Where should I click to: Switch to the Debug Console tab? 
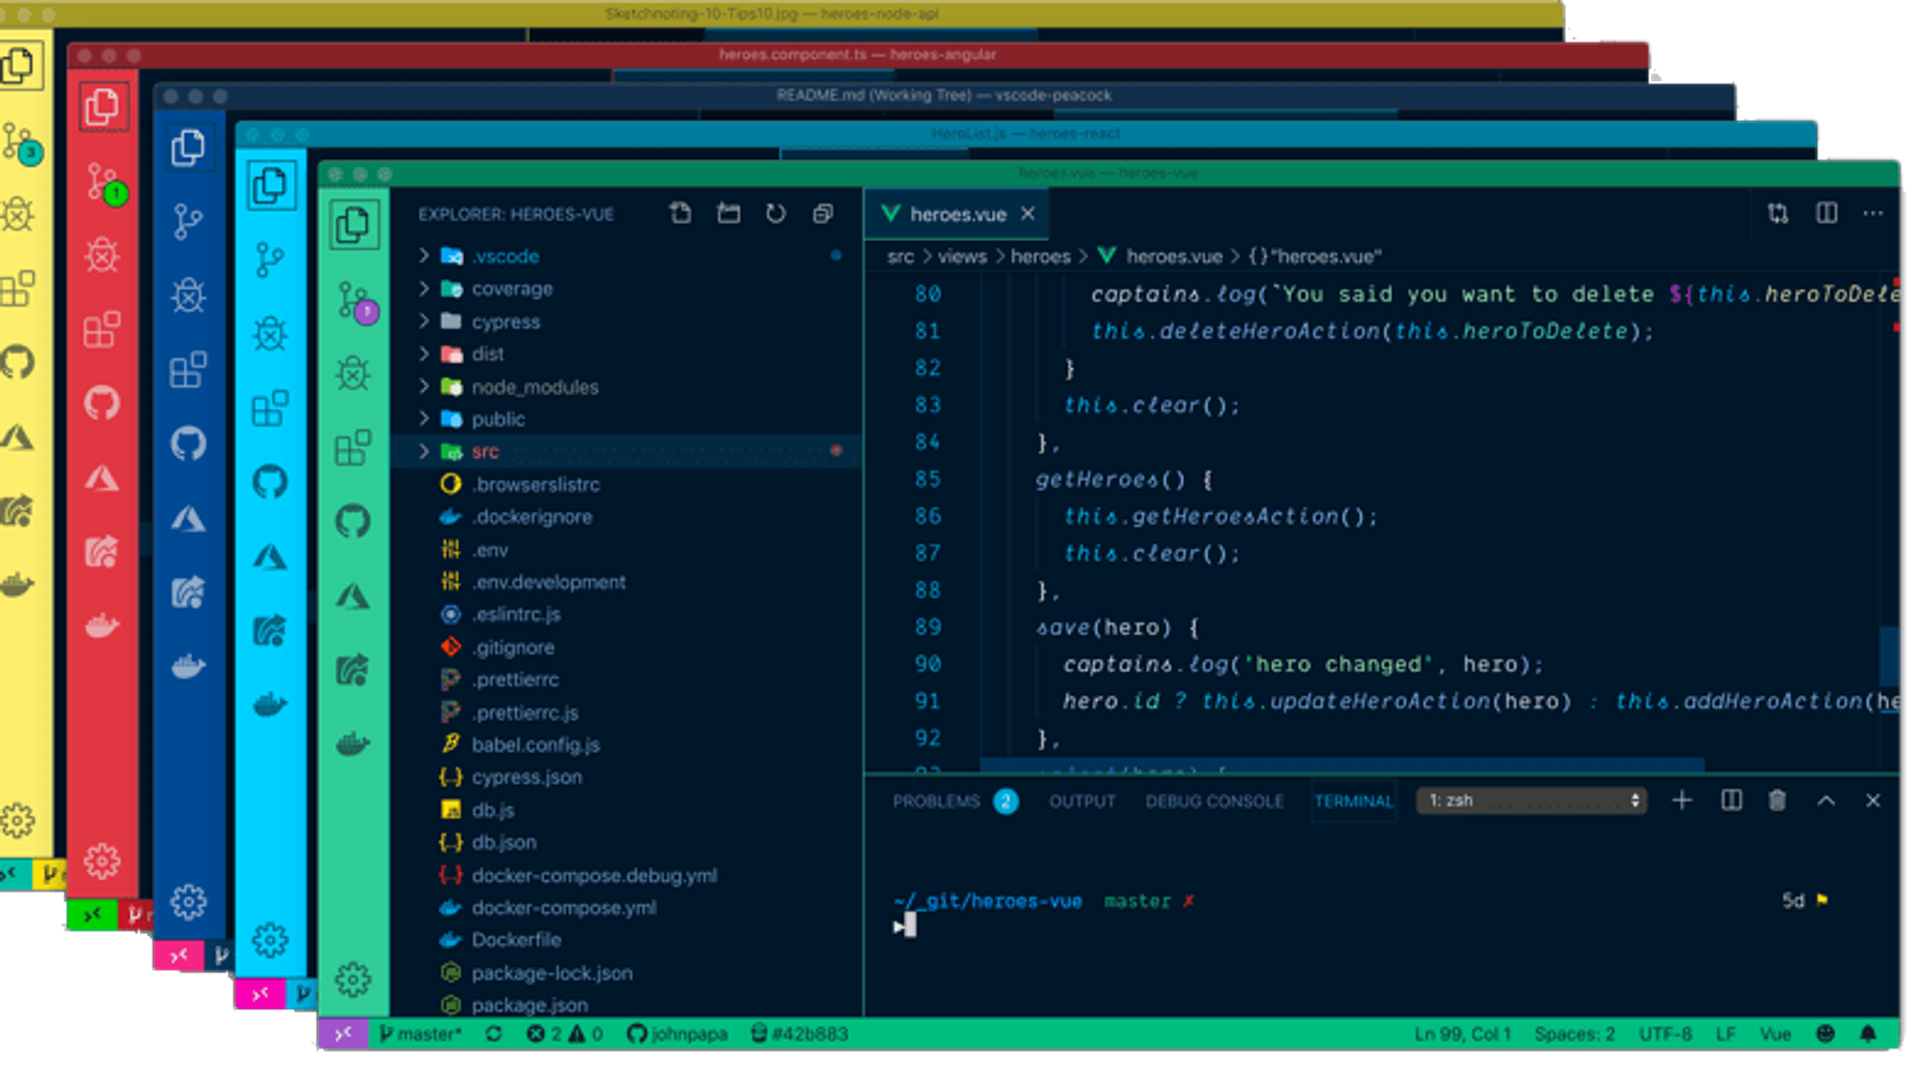(1214, 801)
